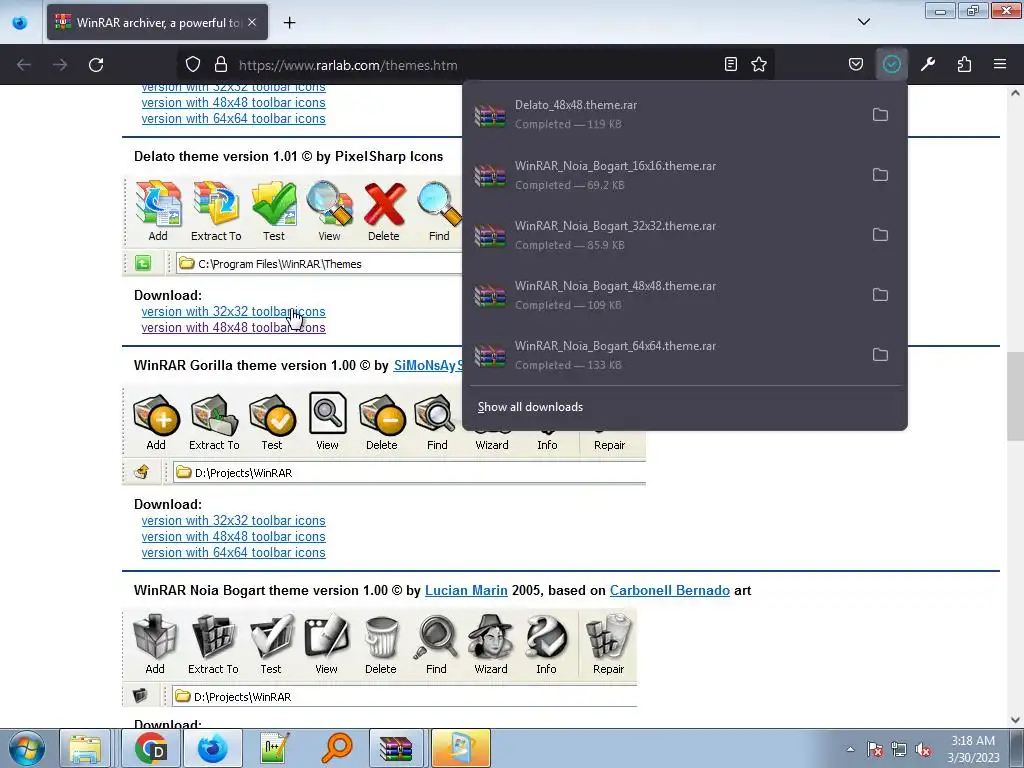
Task: Click Gorilla theme View magnifier icon
Action: click(327, 421)
